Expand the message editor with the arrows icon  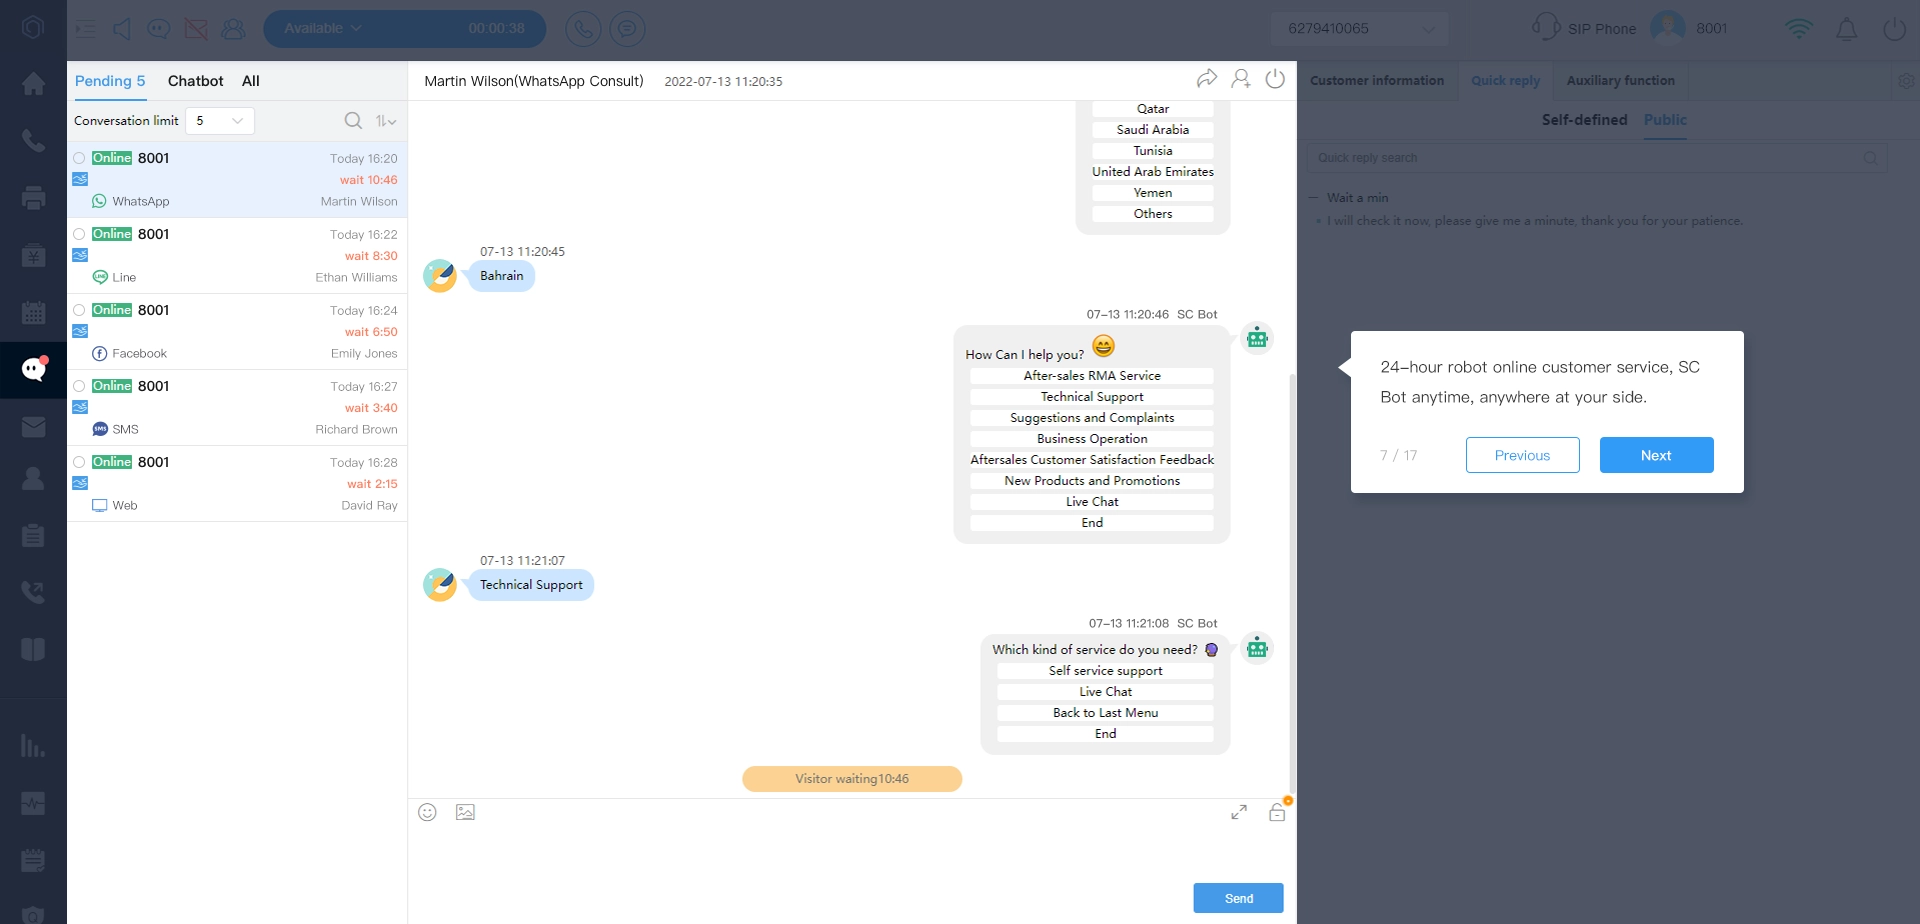(x=1239, y=812)
